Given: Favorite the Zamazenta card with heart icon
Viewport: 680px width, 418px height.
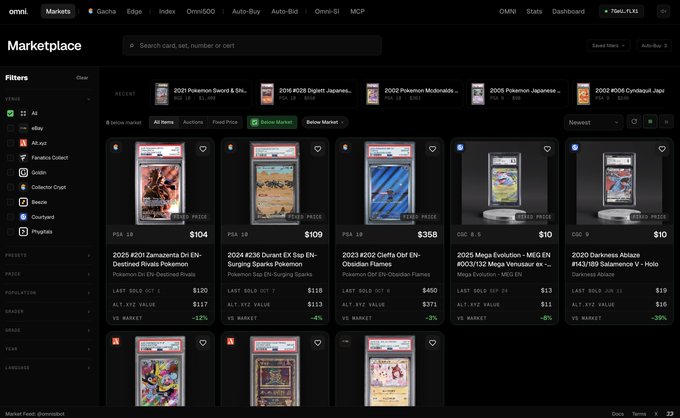Looking at the screenshot, I should point(203,149).
